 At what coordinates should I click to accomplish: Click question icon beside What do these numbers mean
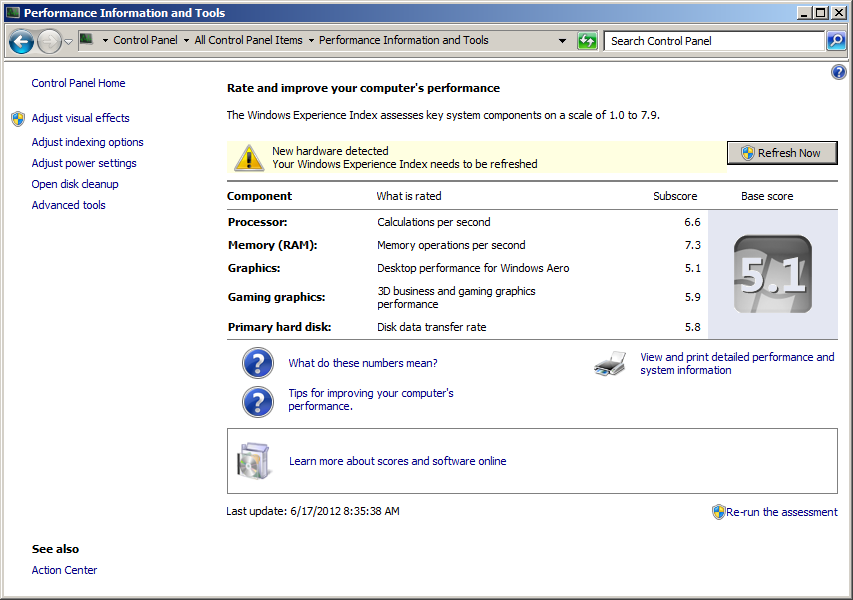click(258, 363)
